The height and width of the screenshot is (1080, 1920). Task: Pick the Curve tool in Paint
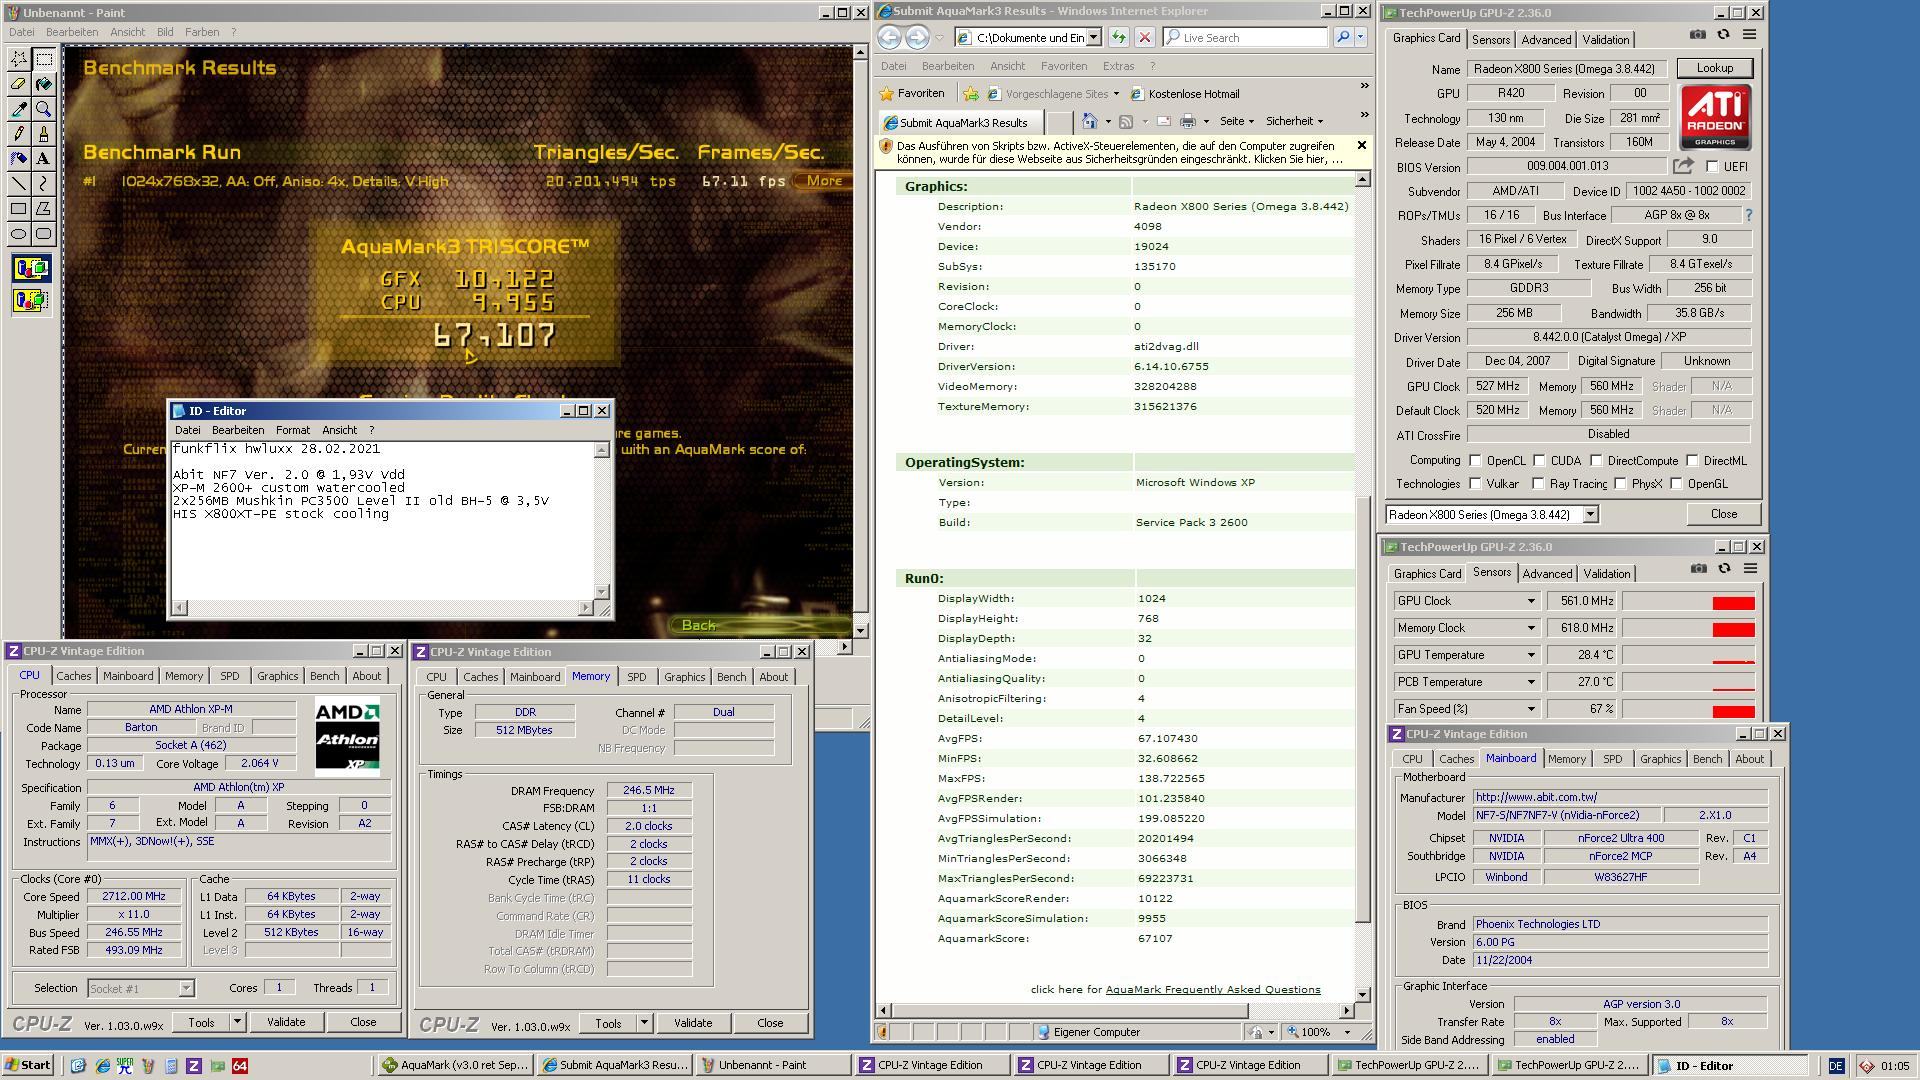tap(44, 184)
